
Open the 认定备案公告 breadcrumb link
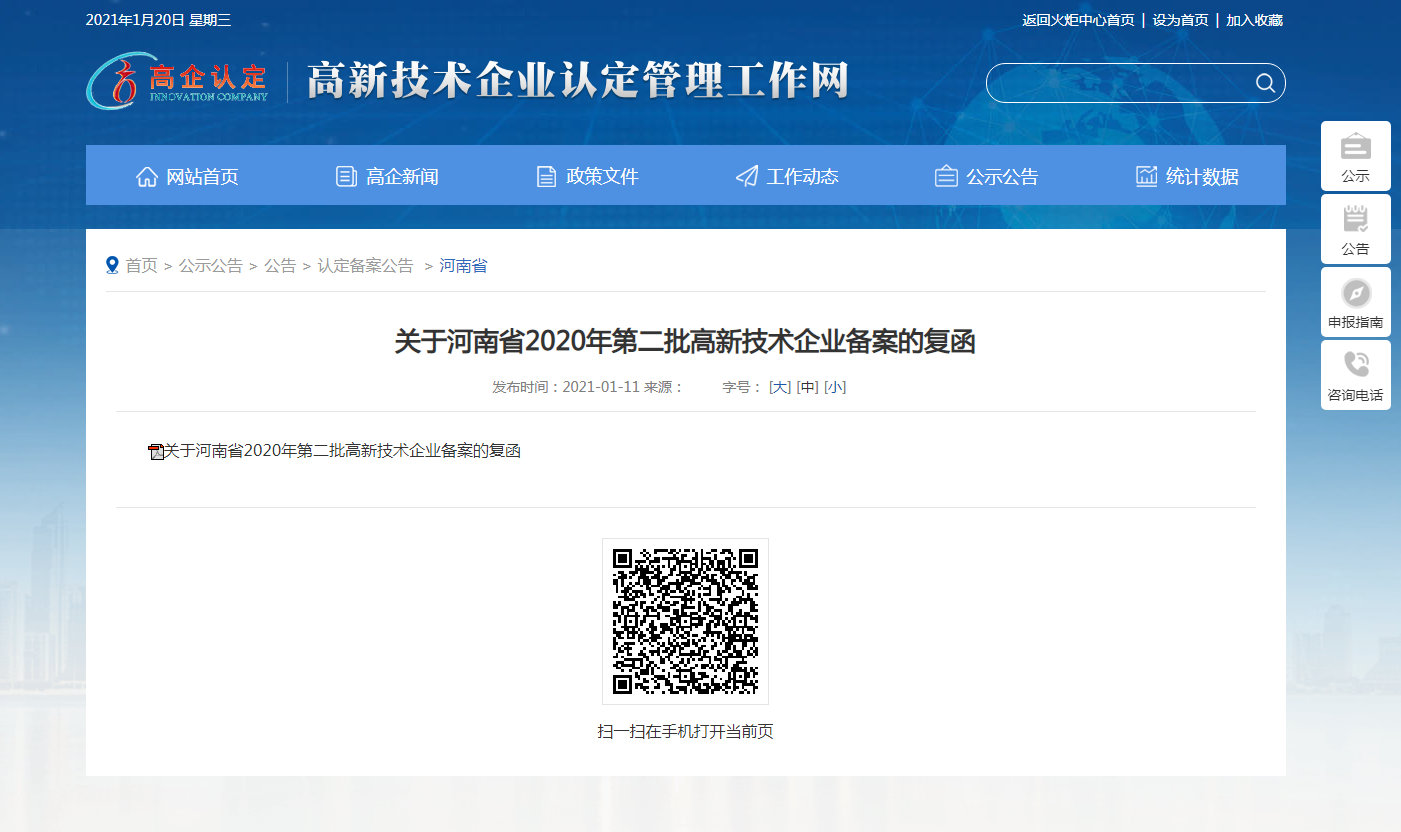tap(365, 266)
